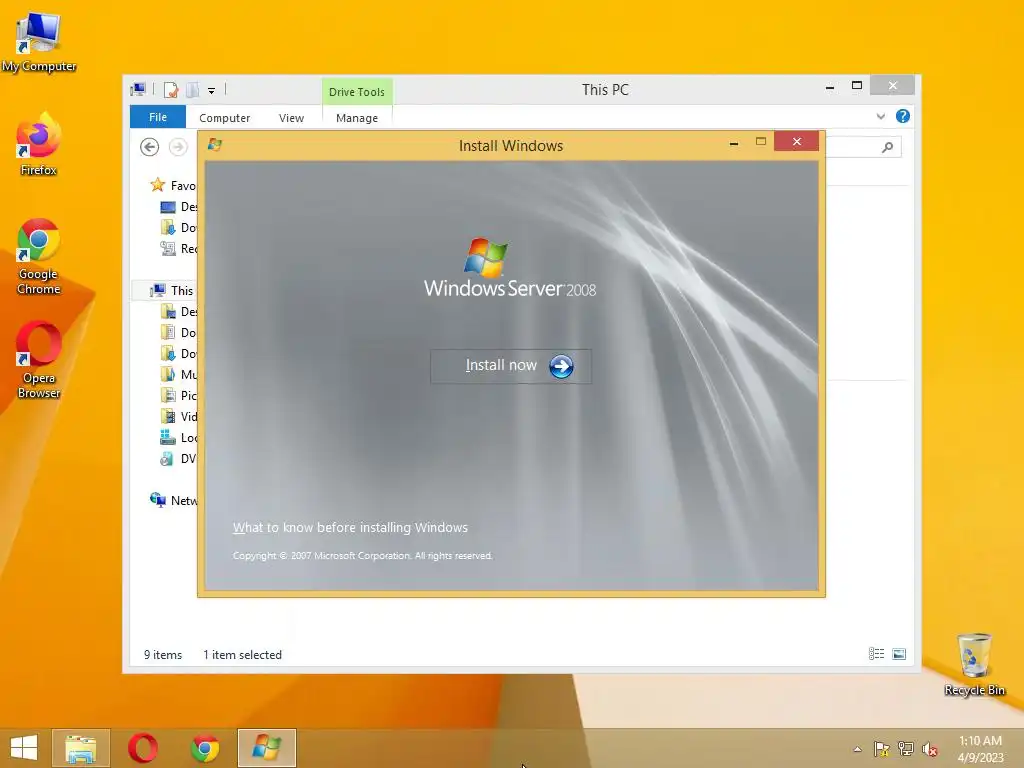Switch to the View ribbon tab
Screen dimensions: 1024x768
pyautogui.click(x=291, y=118)
